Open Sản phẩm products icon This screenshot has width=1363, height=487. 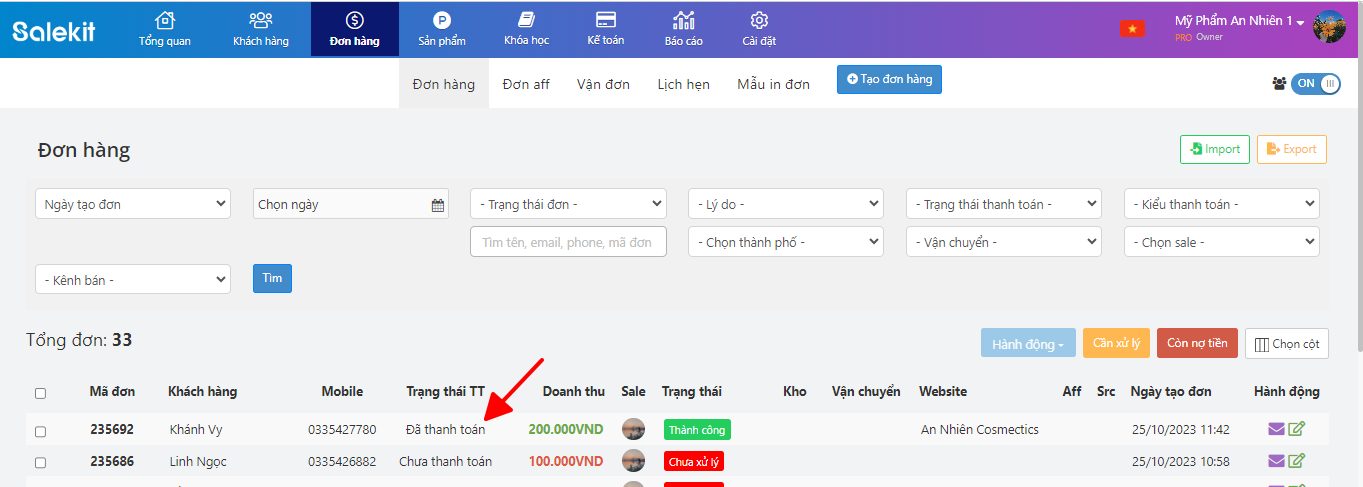pos(442,21)
